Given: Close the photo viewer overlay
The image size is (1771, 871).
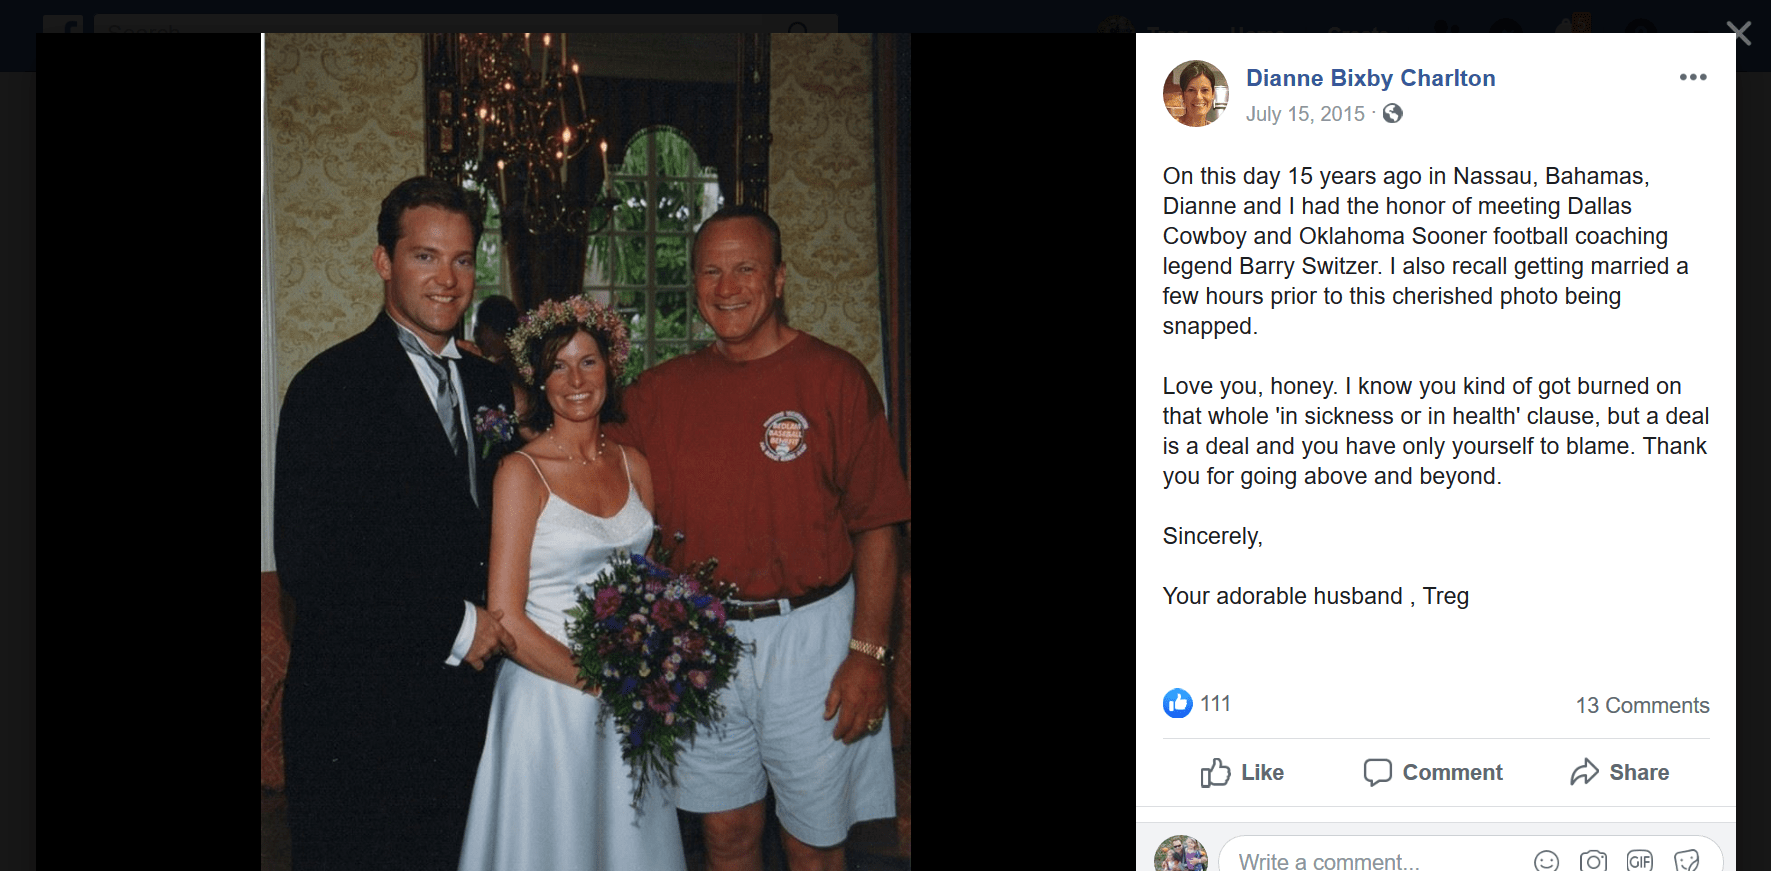Looking at the screenshot, I should pos(1739,33).
